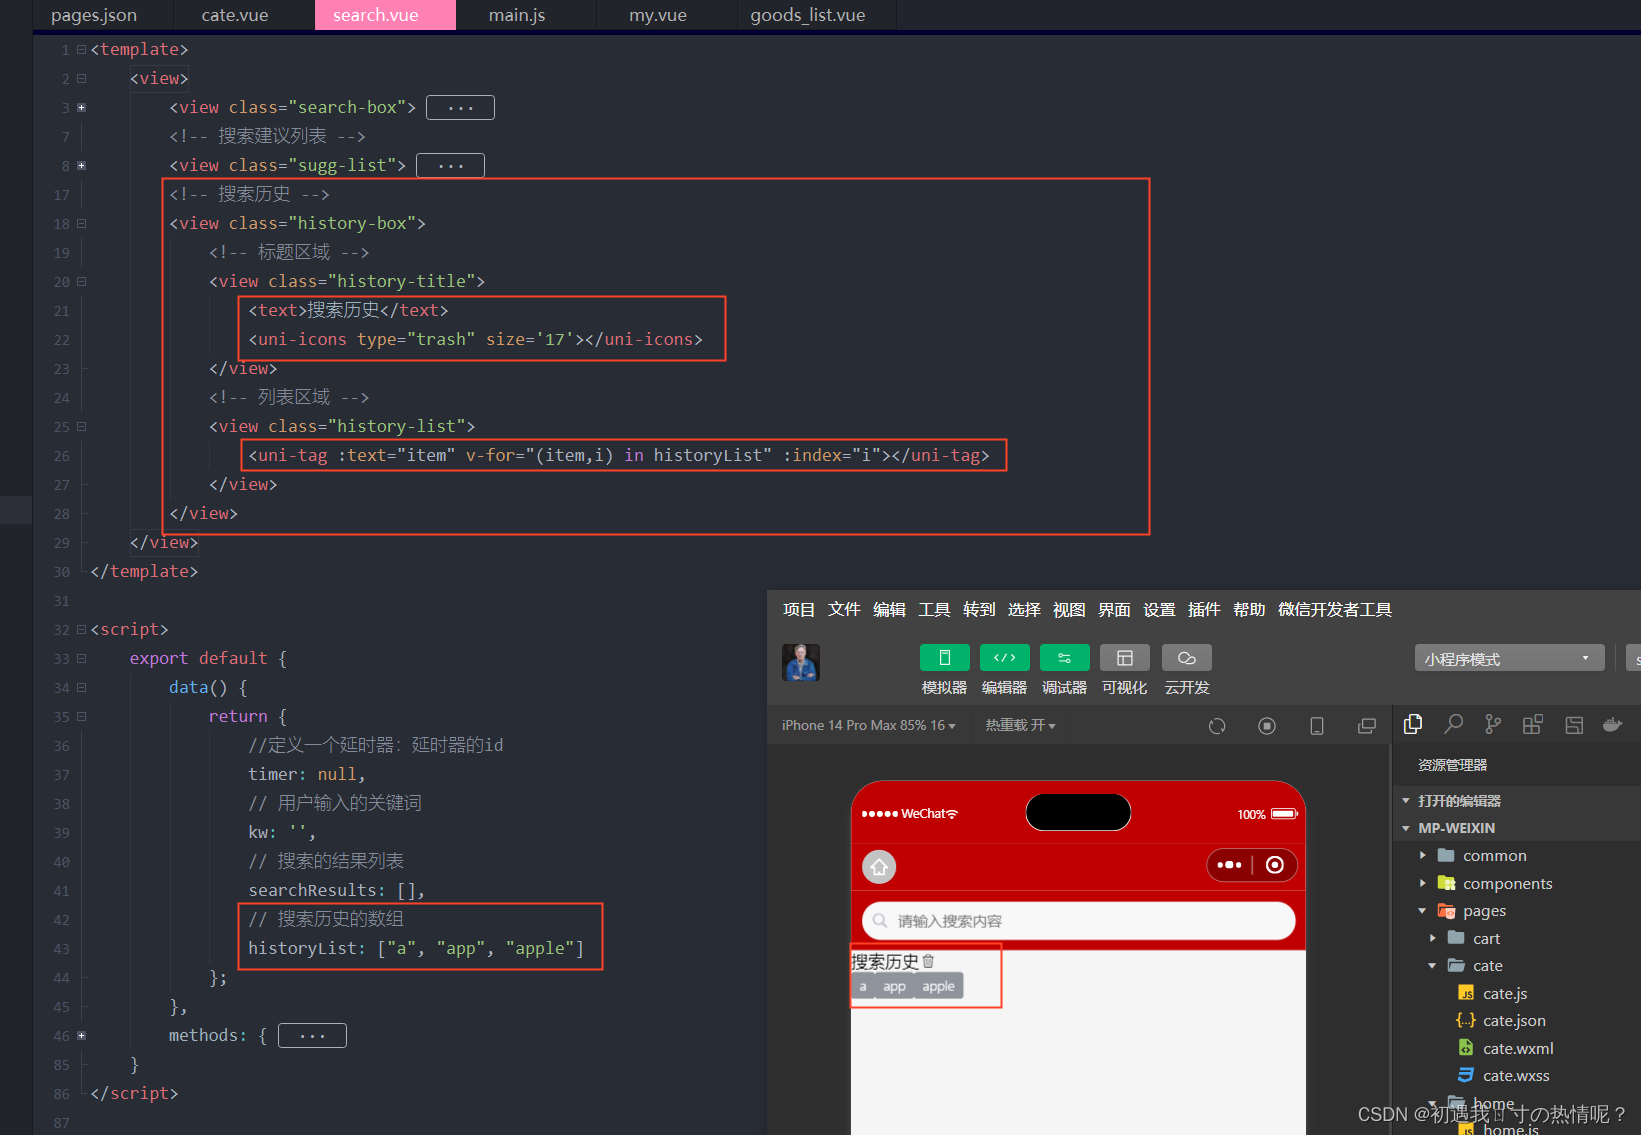The image size is (1641, 1135).
Task: Toggle the 可视化 visual panel button
Action: [1124, 657]
